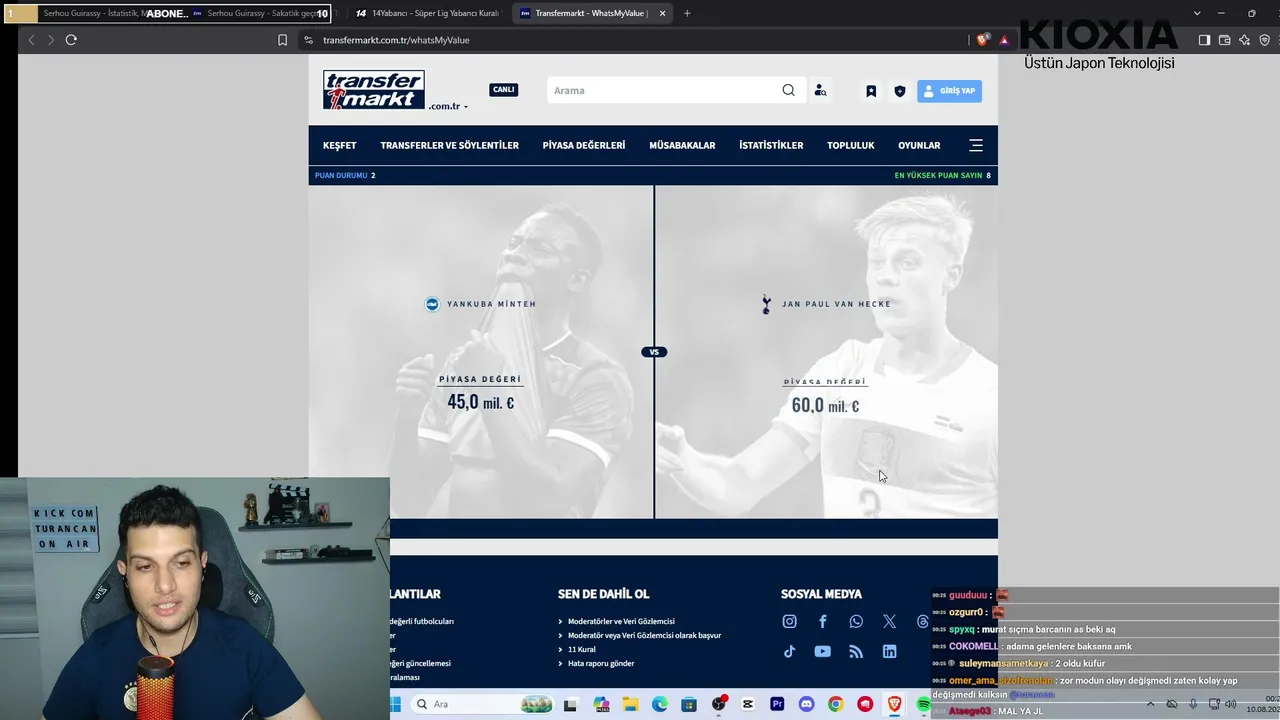Open the PİYASA DEĞERLERİ menu
1280x720 pixels.
pyautogui.click(x=584, y=146)
